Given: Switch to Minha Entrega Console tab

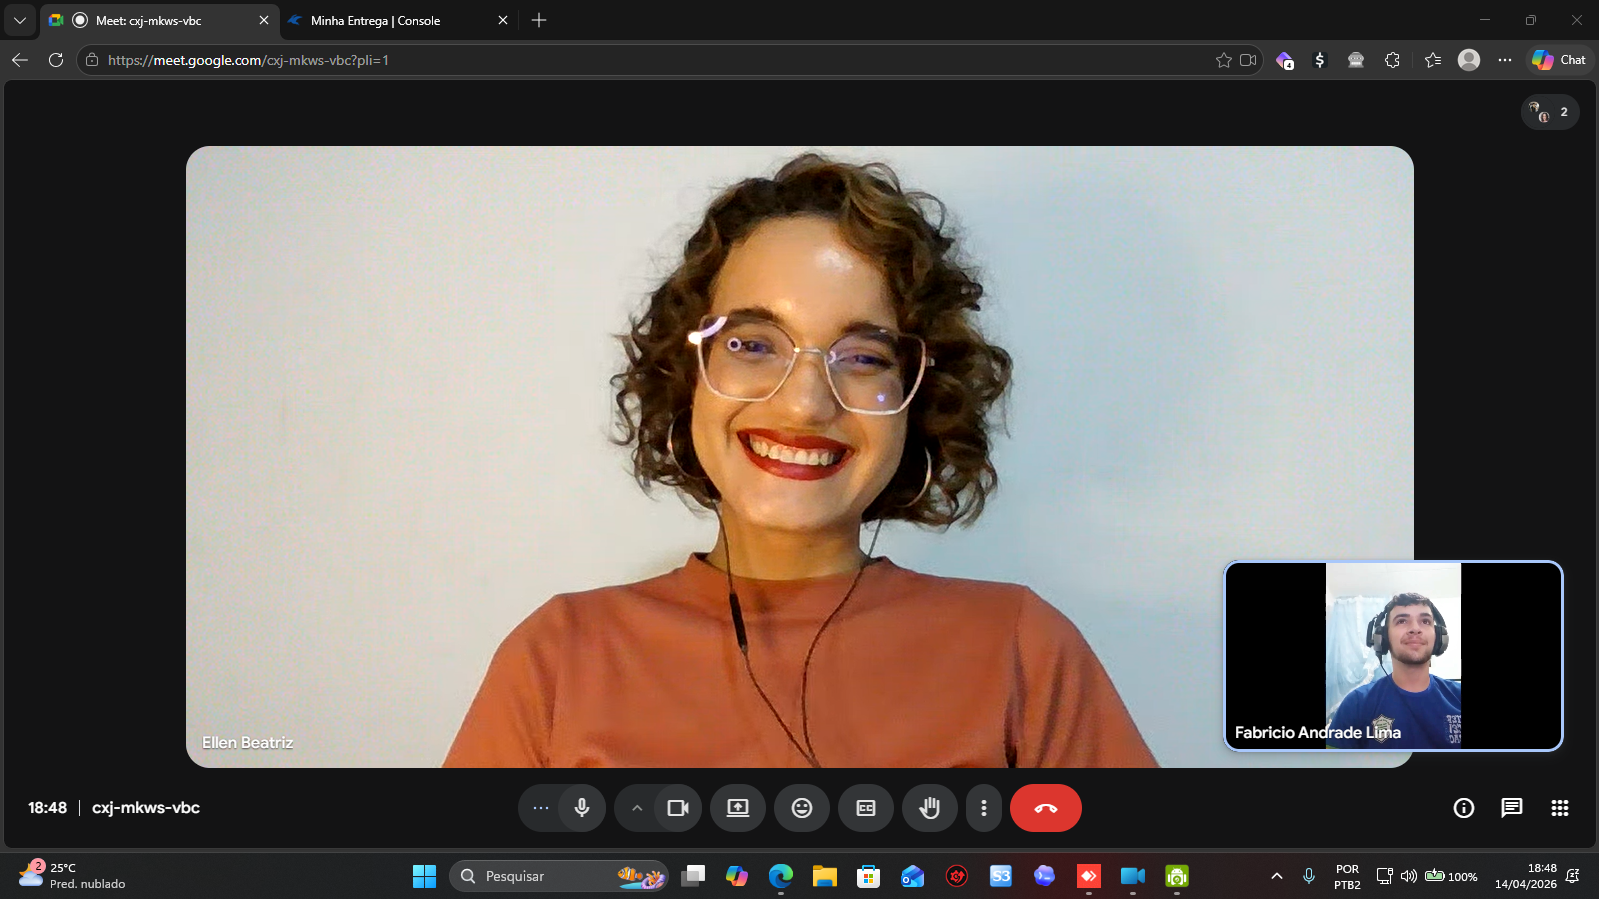Looking at the screenshot, I should click(390, 21).
